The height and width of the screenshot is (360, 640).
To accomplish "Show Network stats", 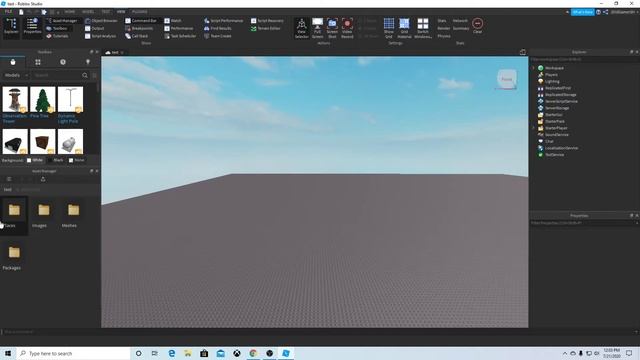I will [x=460, y=20].
